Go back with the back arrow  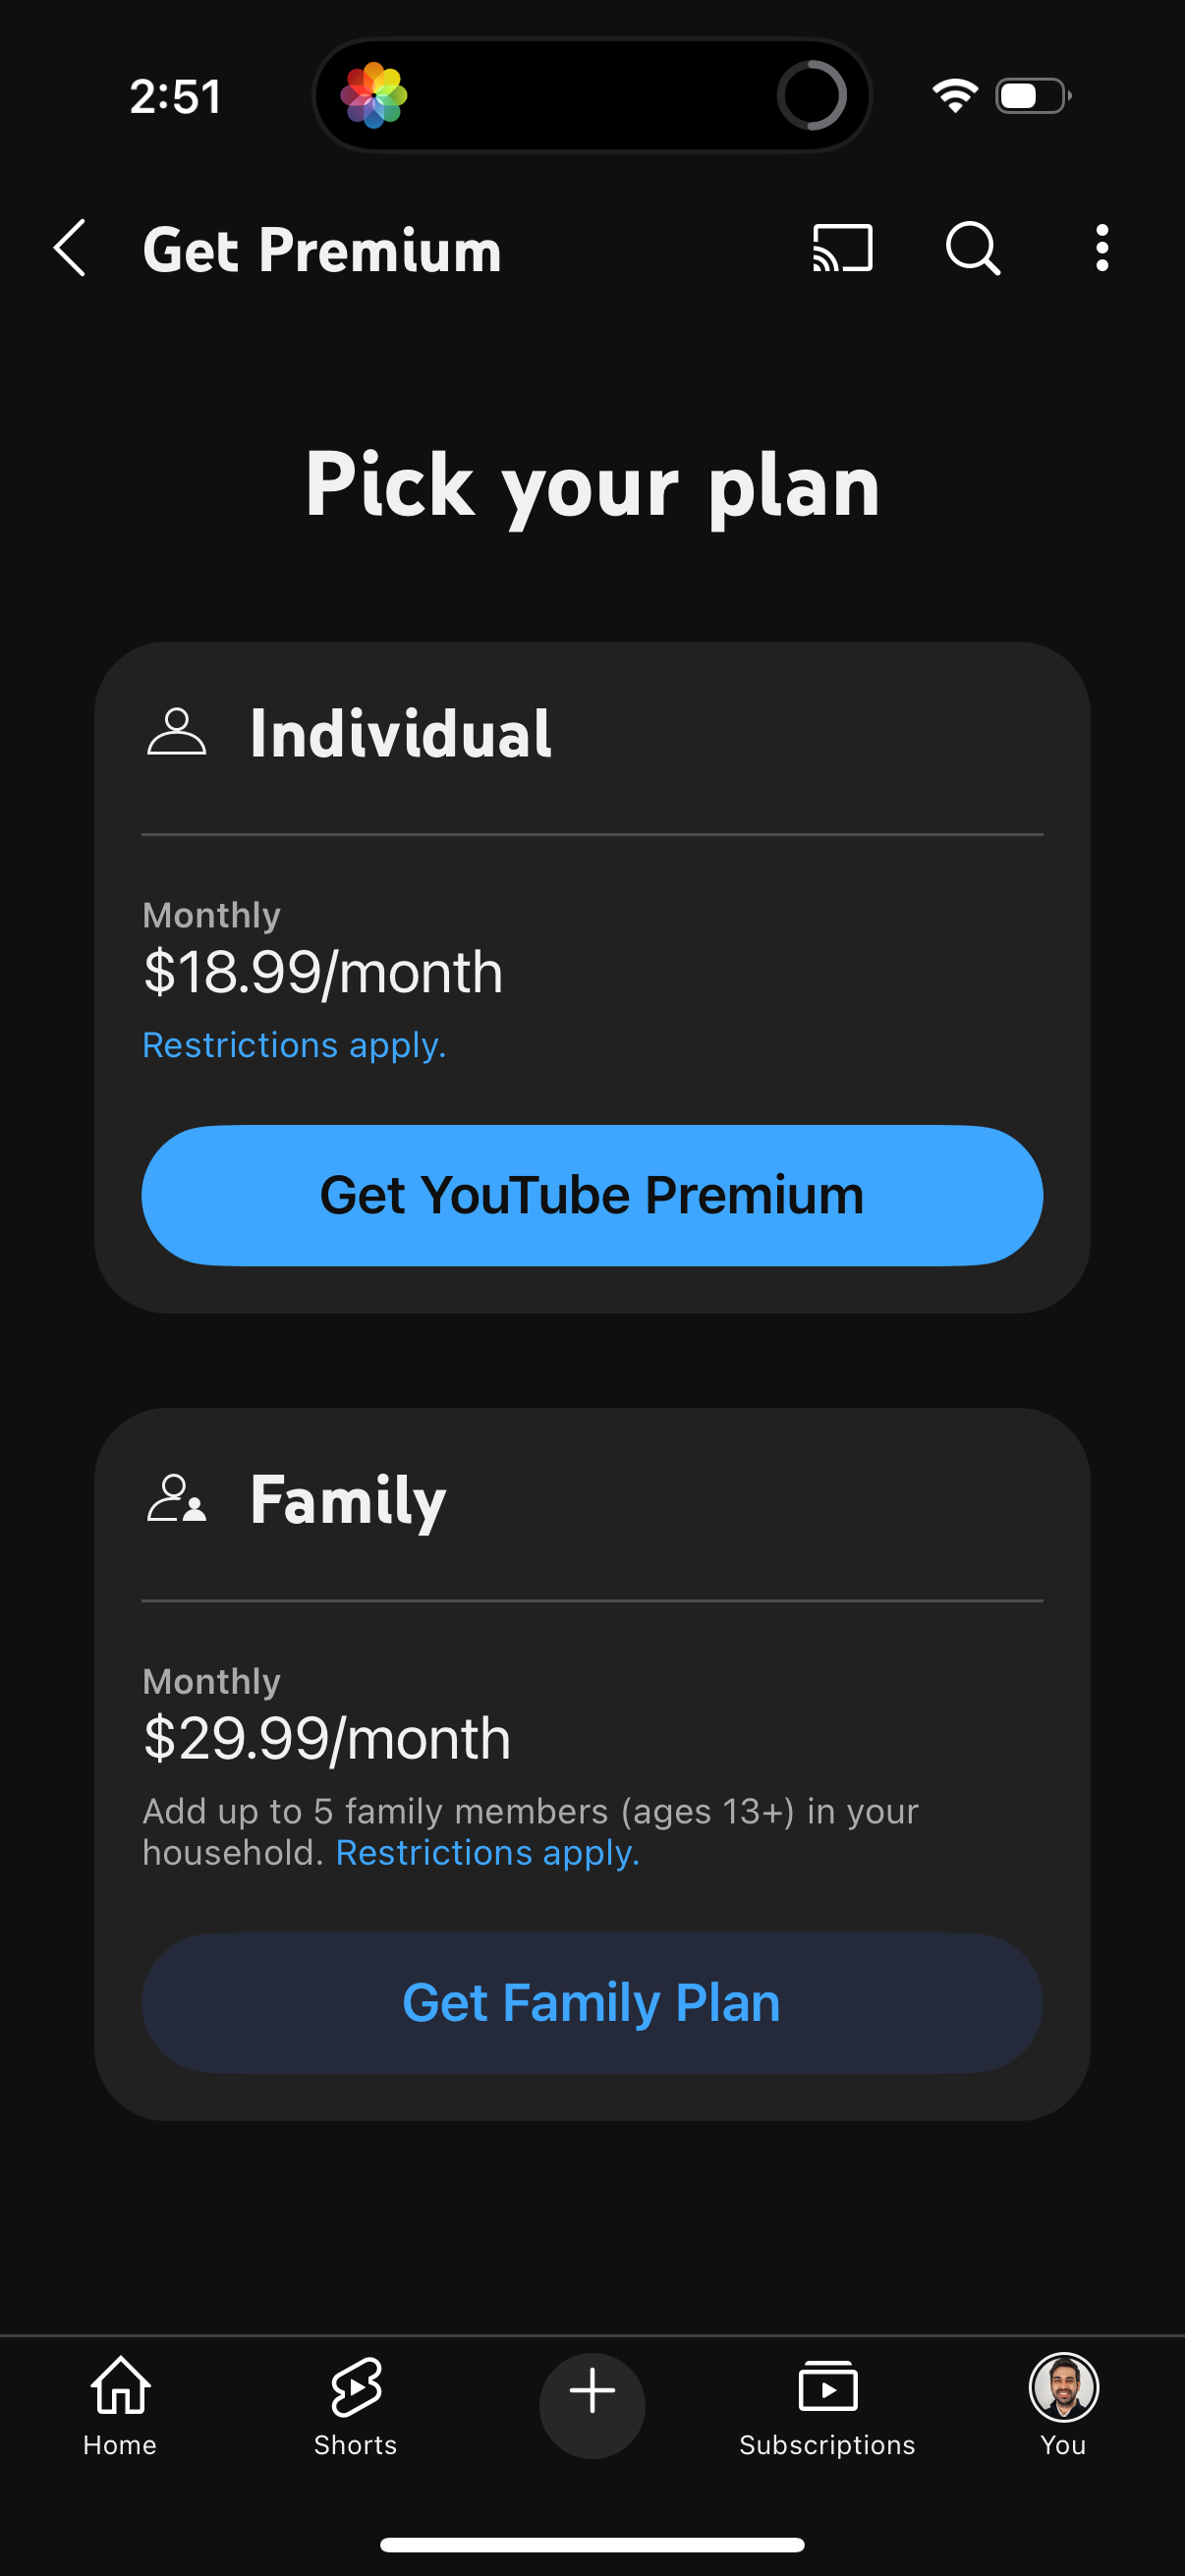pos(69,248)
